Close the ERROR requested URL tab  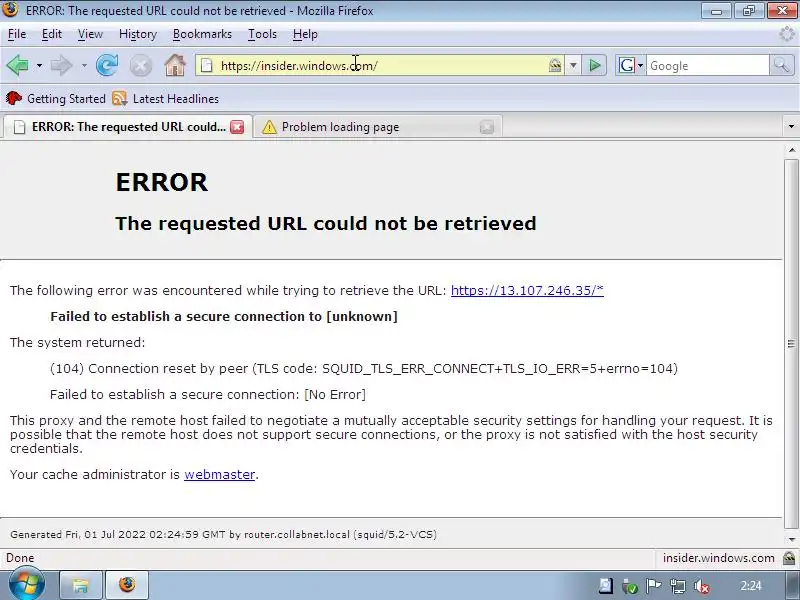(237, 127)
